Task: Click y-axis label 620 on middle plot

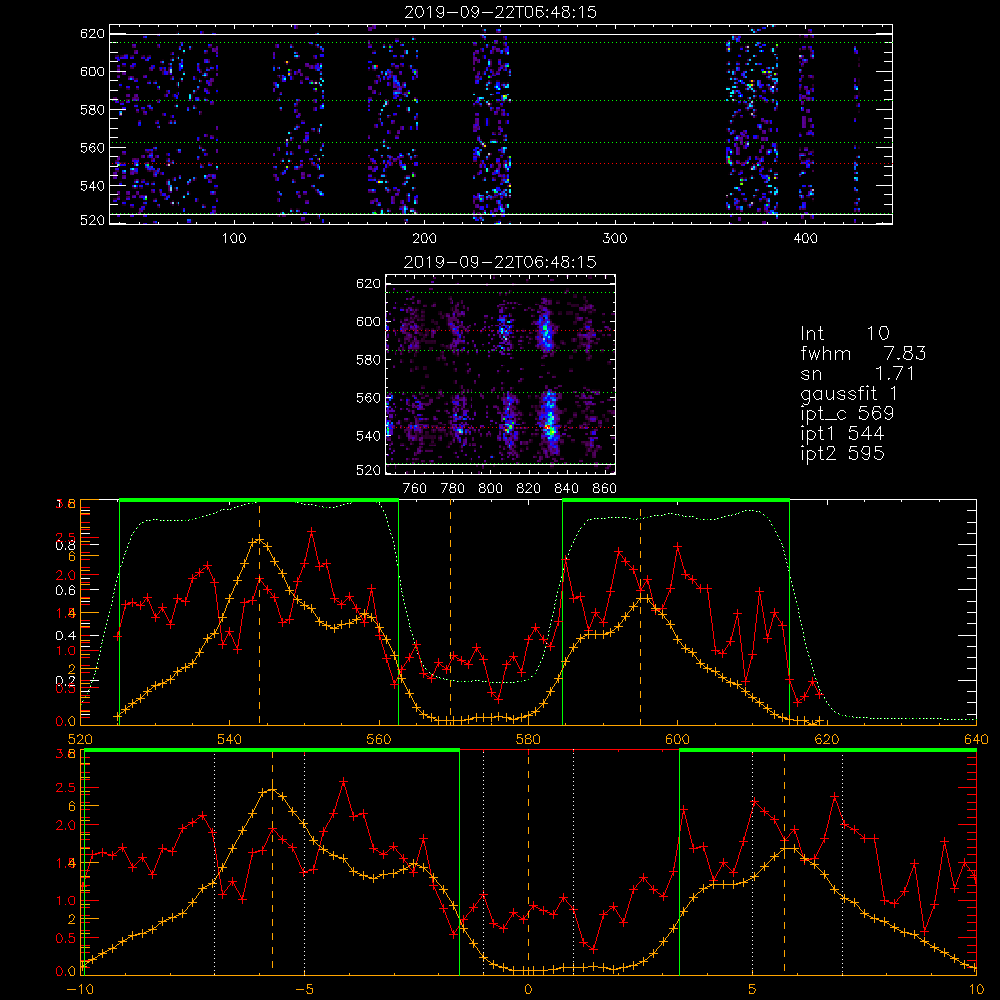Action: (368, 284)
